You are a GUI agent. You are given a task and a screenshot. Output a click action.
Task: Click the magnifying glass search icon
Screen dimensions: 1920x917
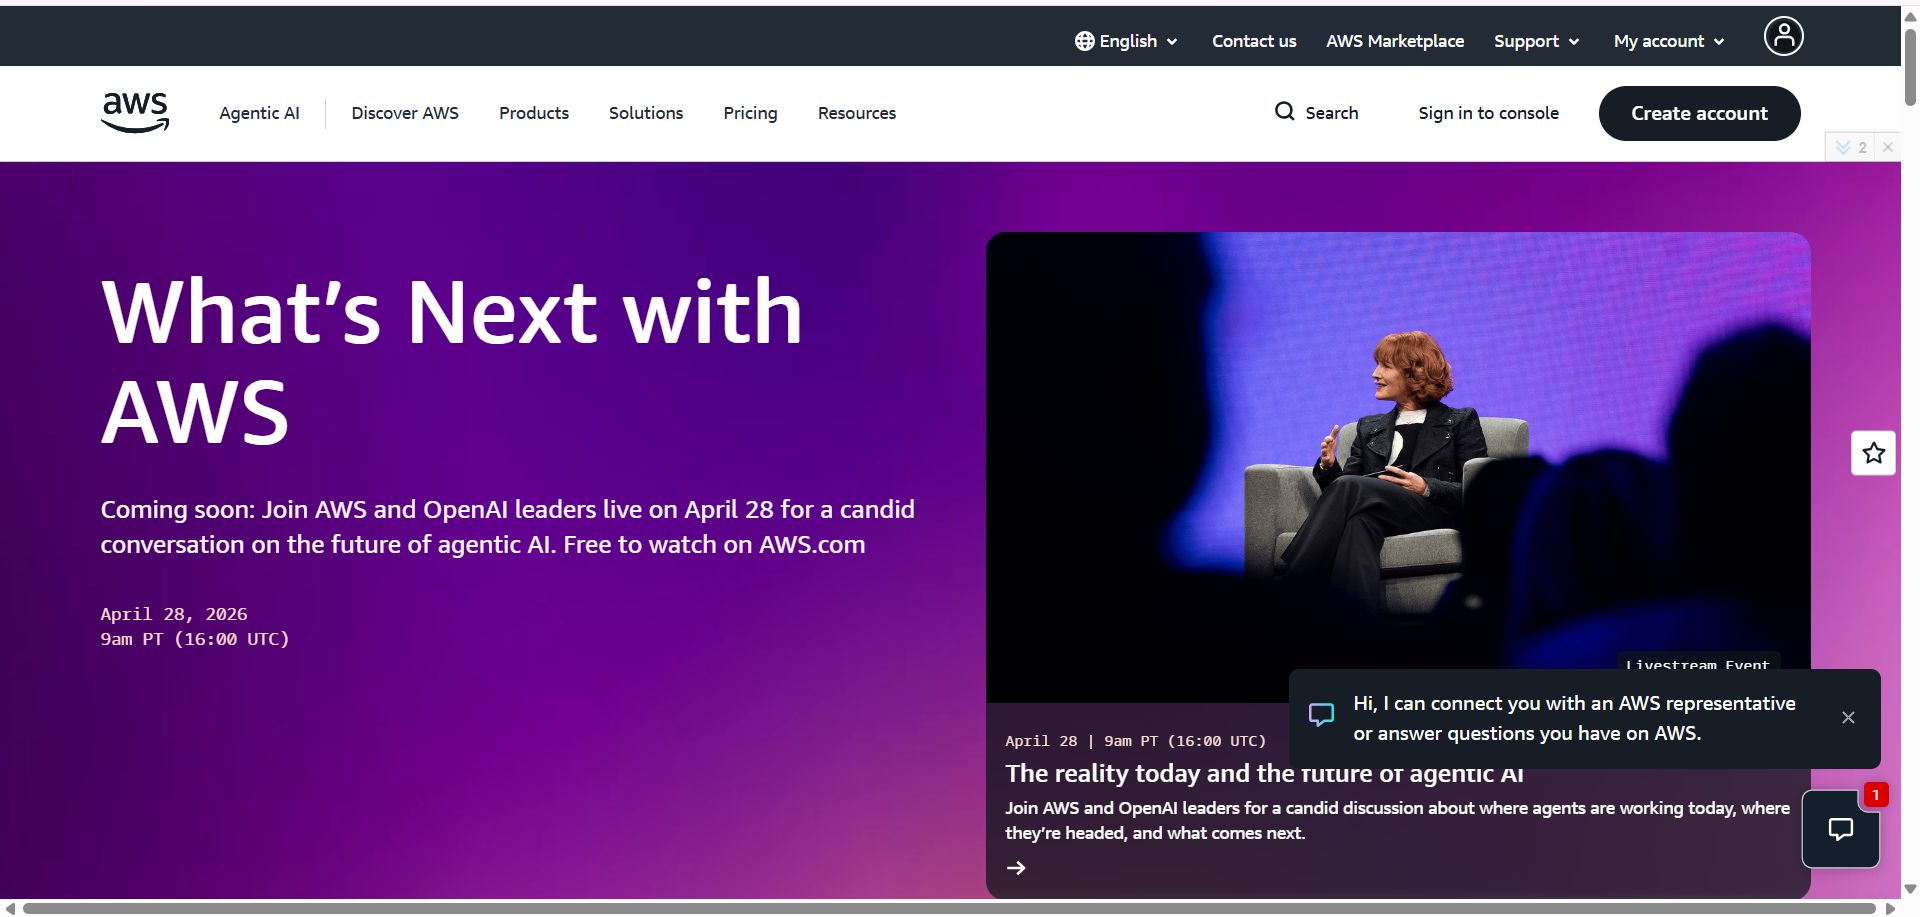1284,112
